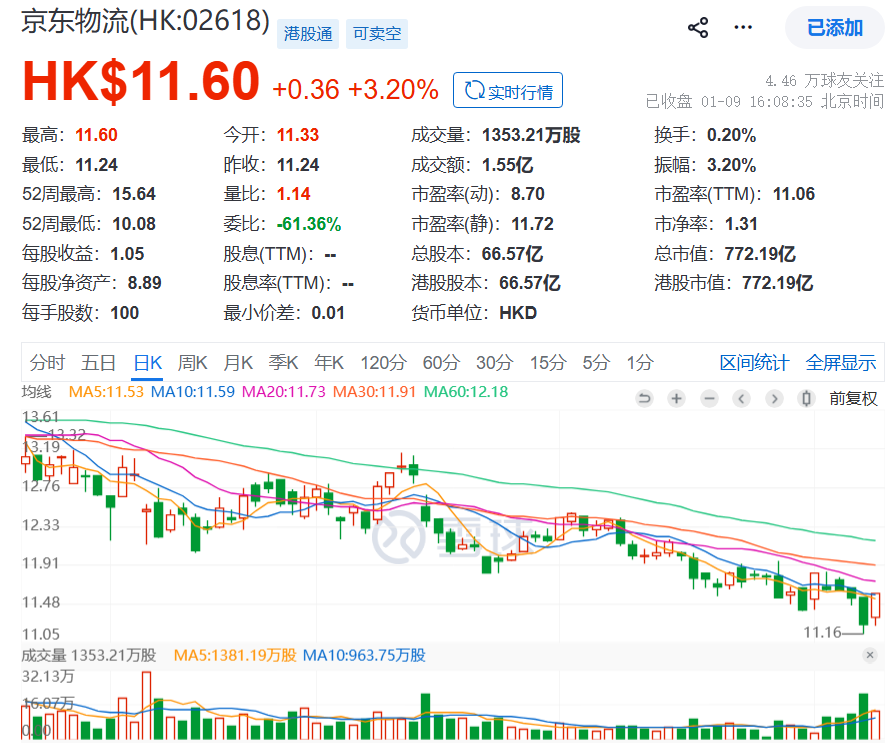Screen dimensions: 896x743
Task: Switch to the 60分 chart tab
Action: coord(441,362)
